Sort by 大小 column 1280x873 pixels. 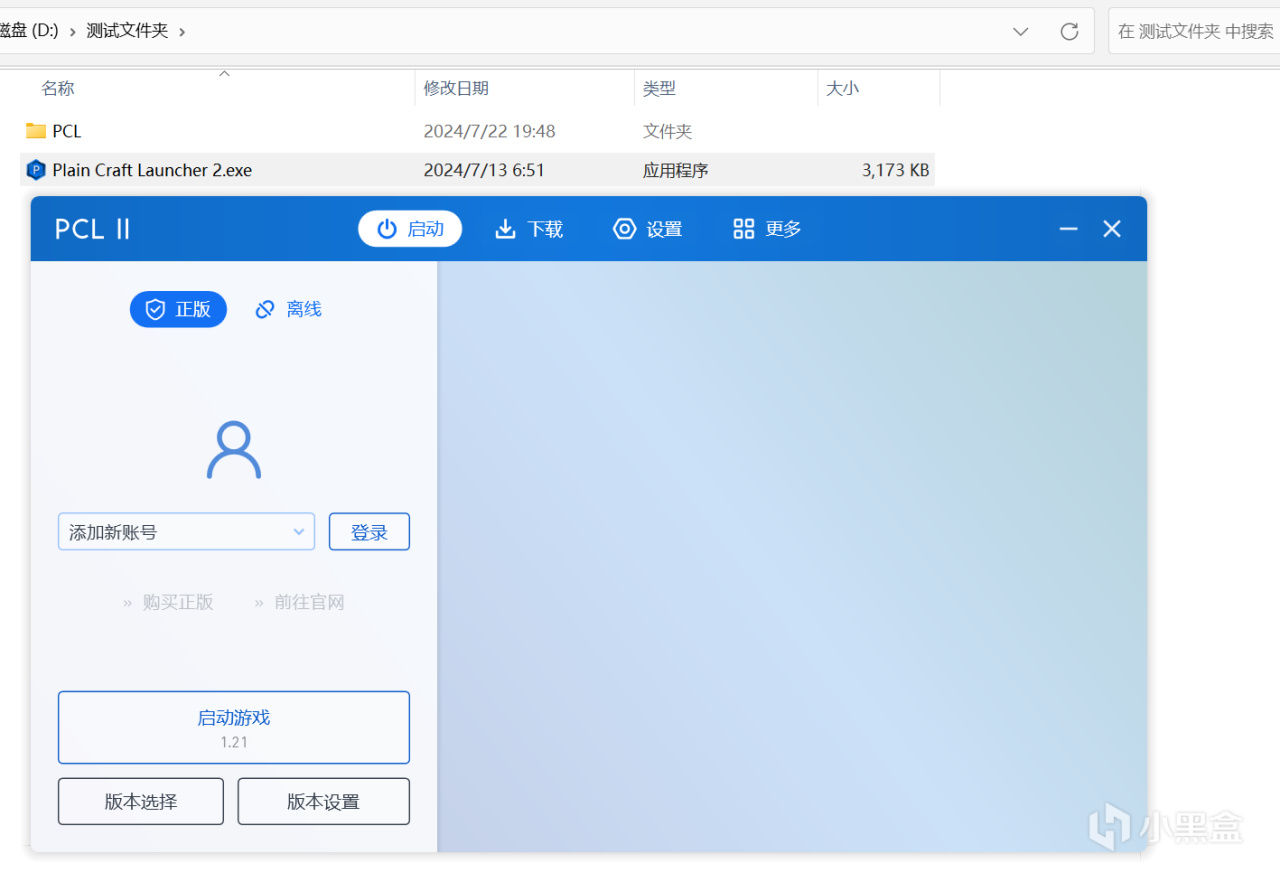[x=842, y=88]
